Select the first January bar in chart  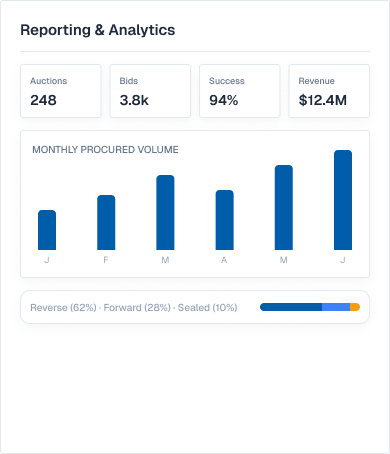tap(47, 230)
